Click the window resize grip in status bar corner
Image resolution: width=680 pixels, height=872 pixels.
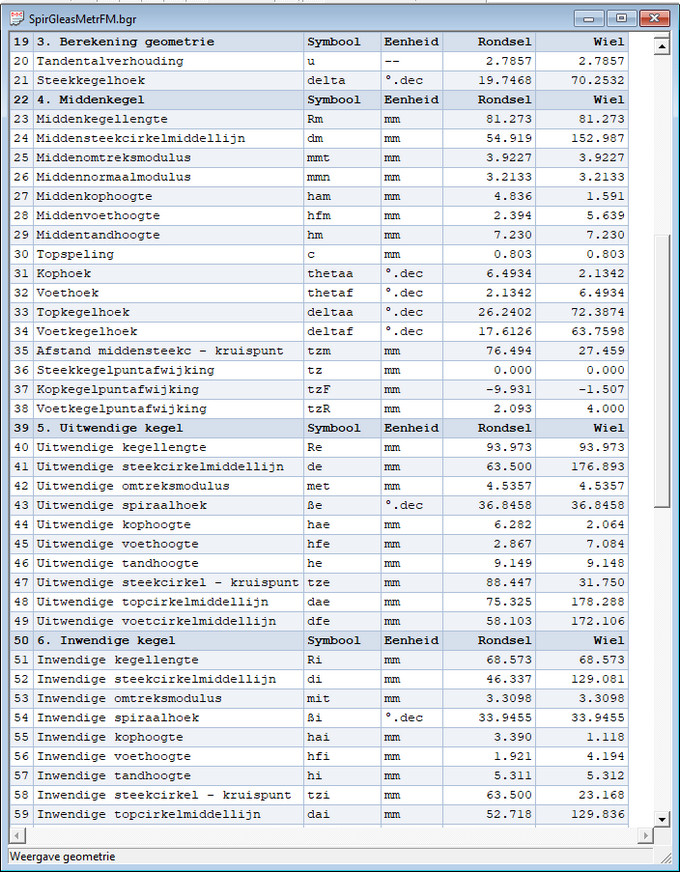pos(664,857)
